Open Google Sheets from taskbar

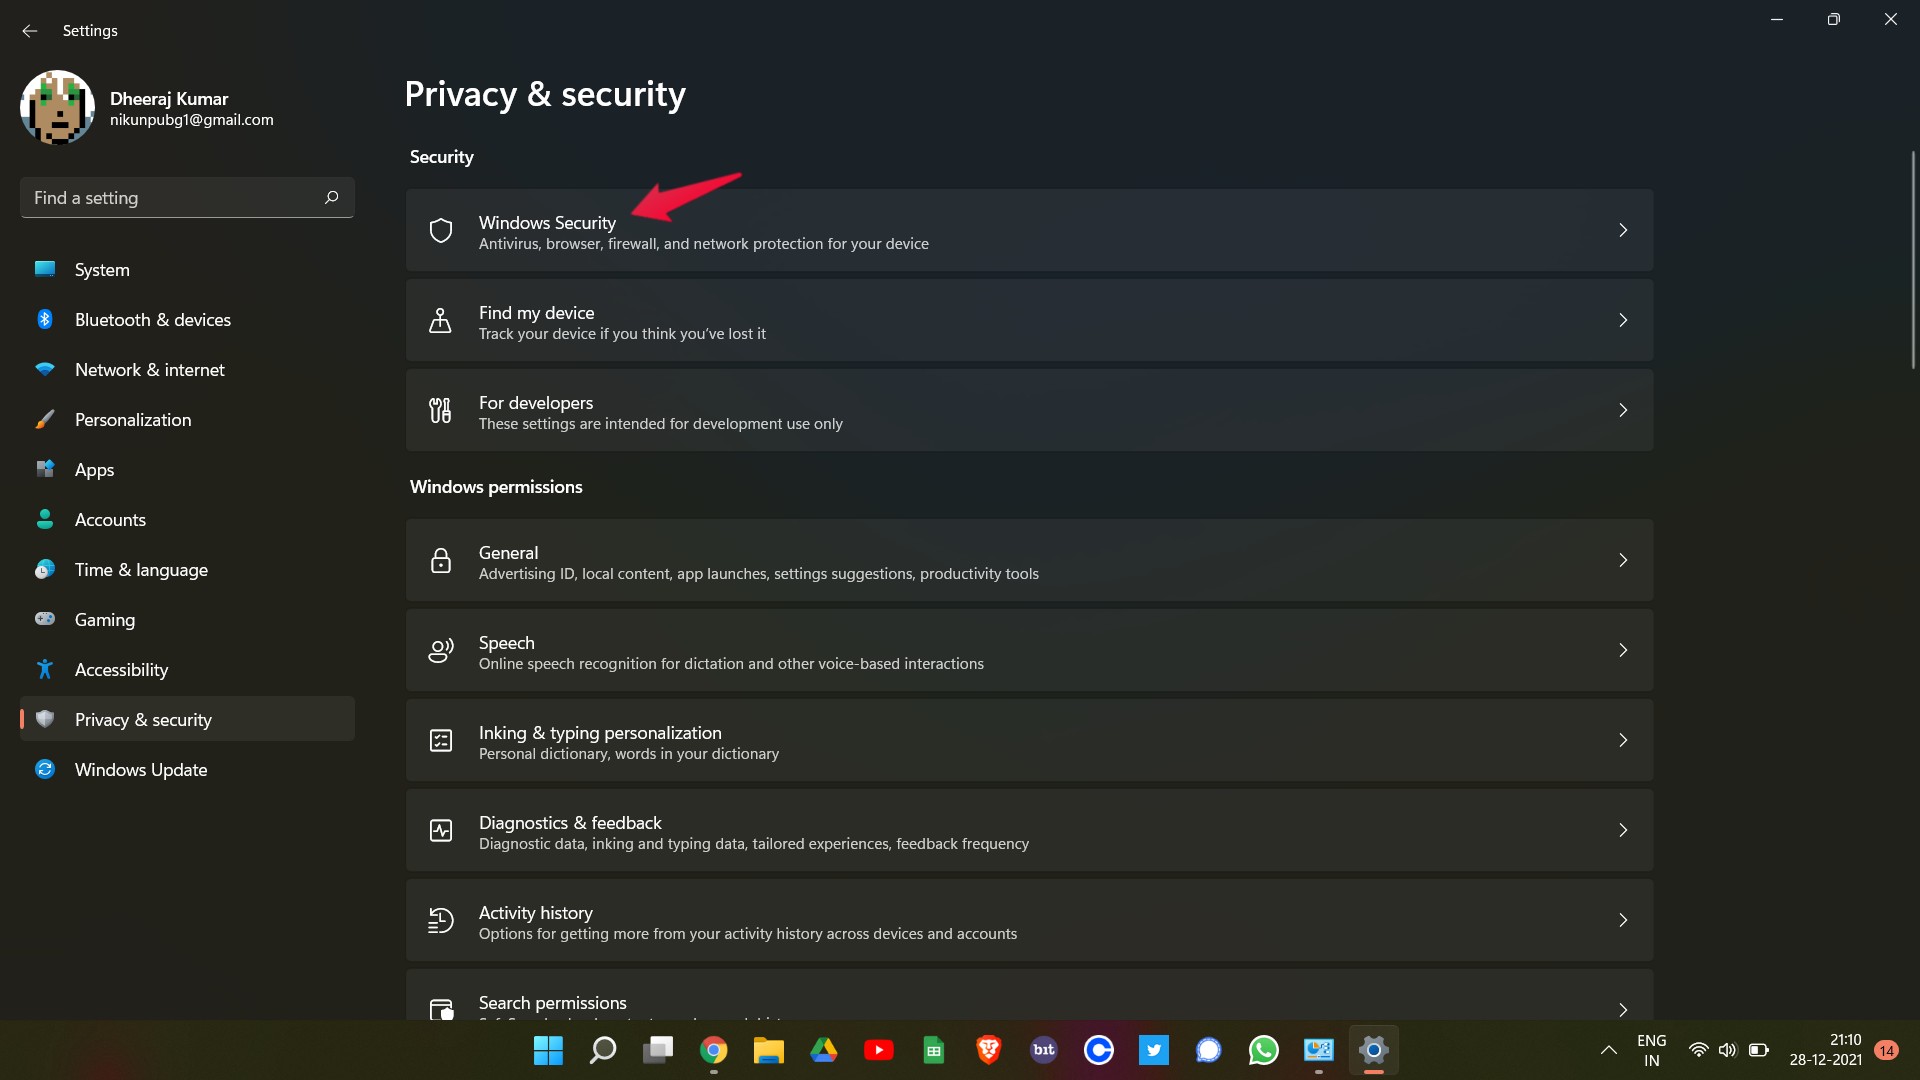click(x=934, y=1050)
